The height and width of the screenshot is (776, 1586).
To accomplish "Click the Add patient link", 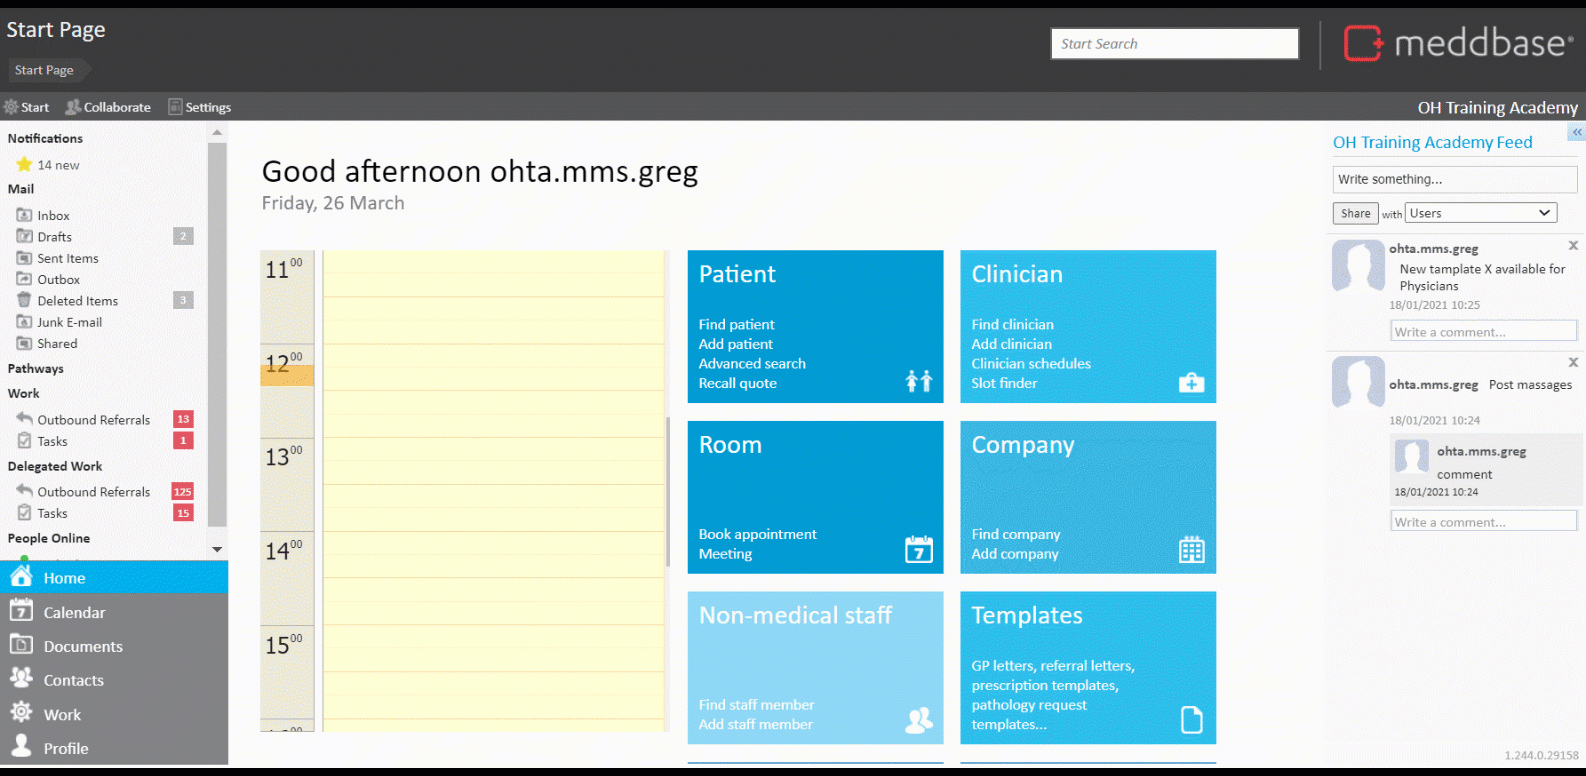I will pos(735,344).
